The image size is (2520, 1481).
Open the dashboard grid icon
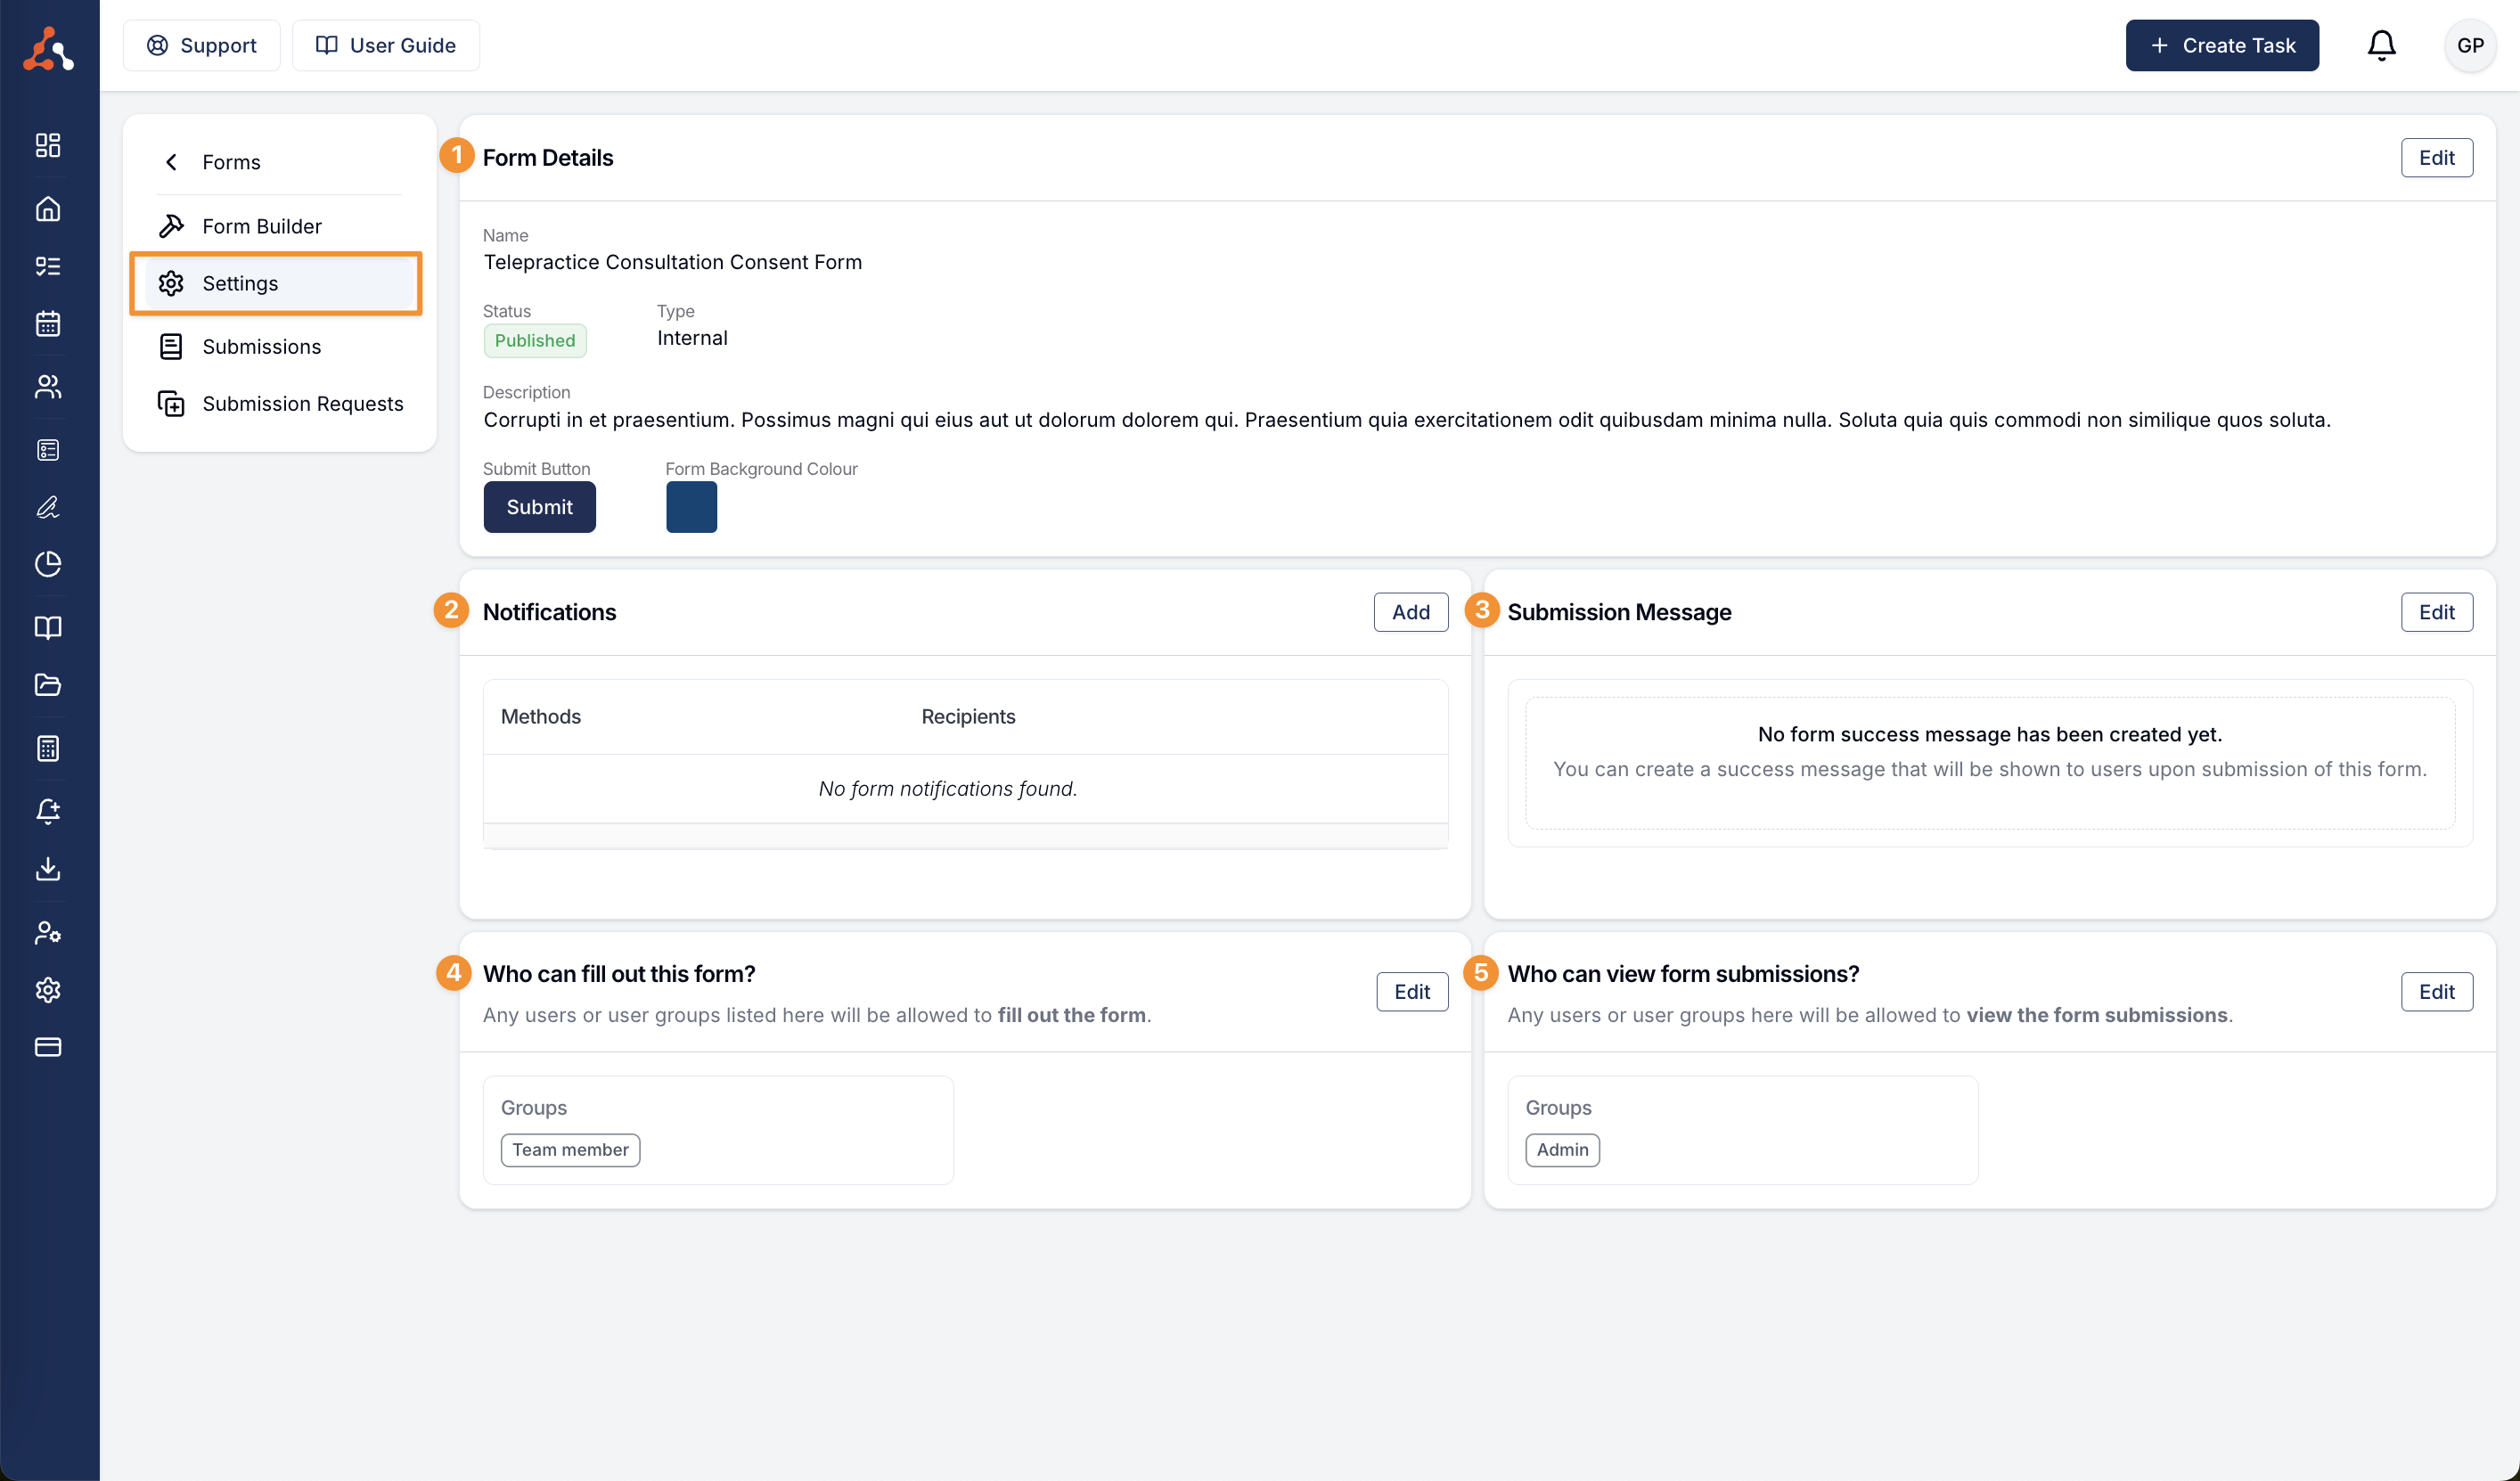click(x=48, y=145)
